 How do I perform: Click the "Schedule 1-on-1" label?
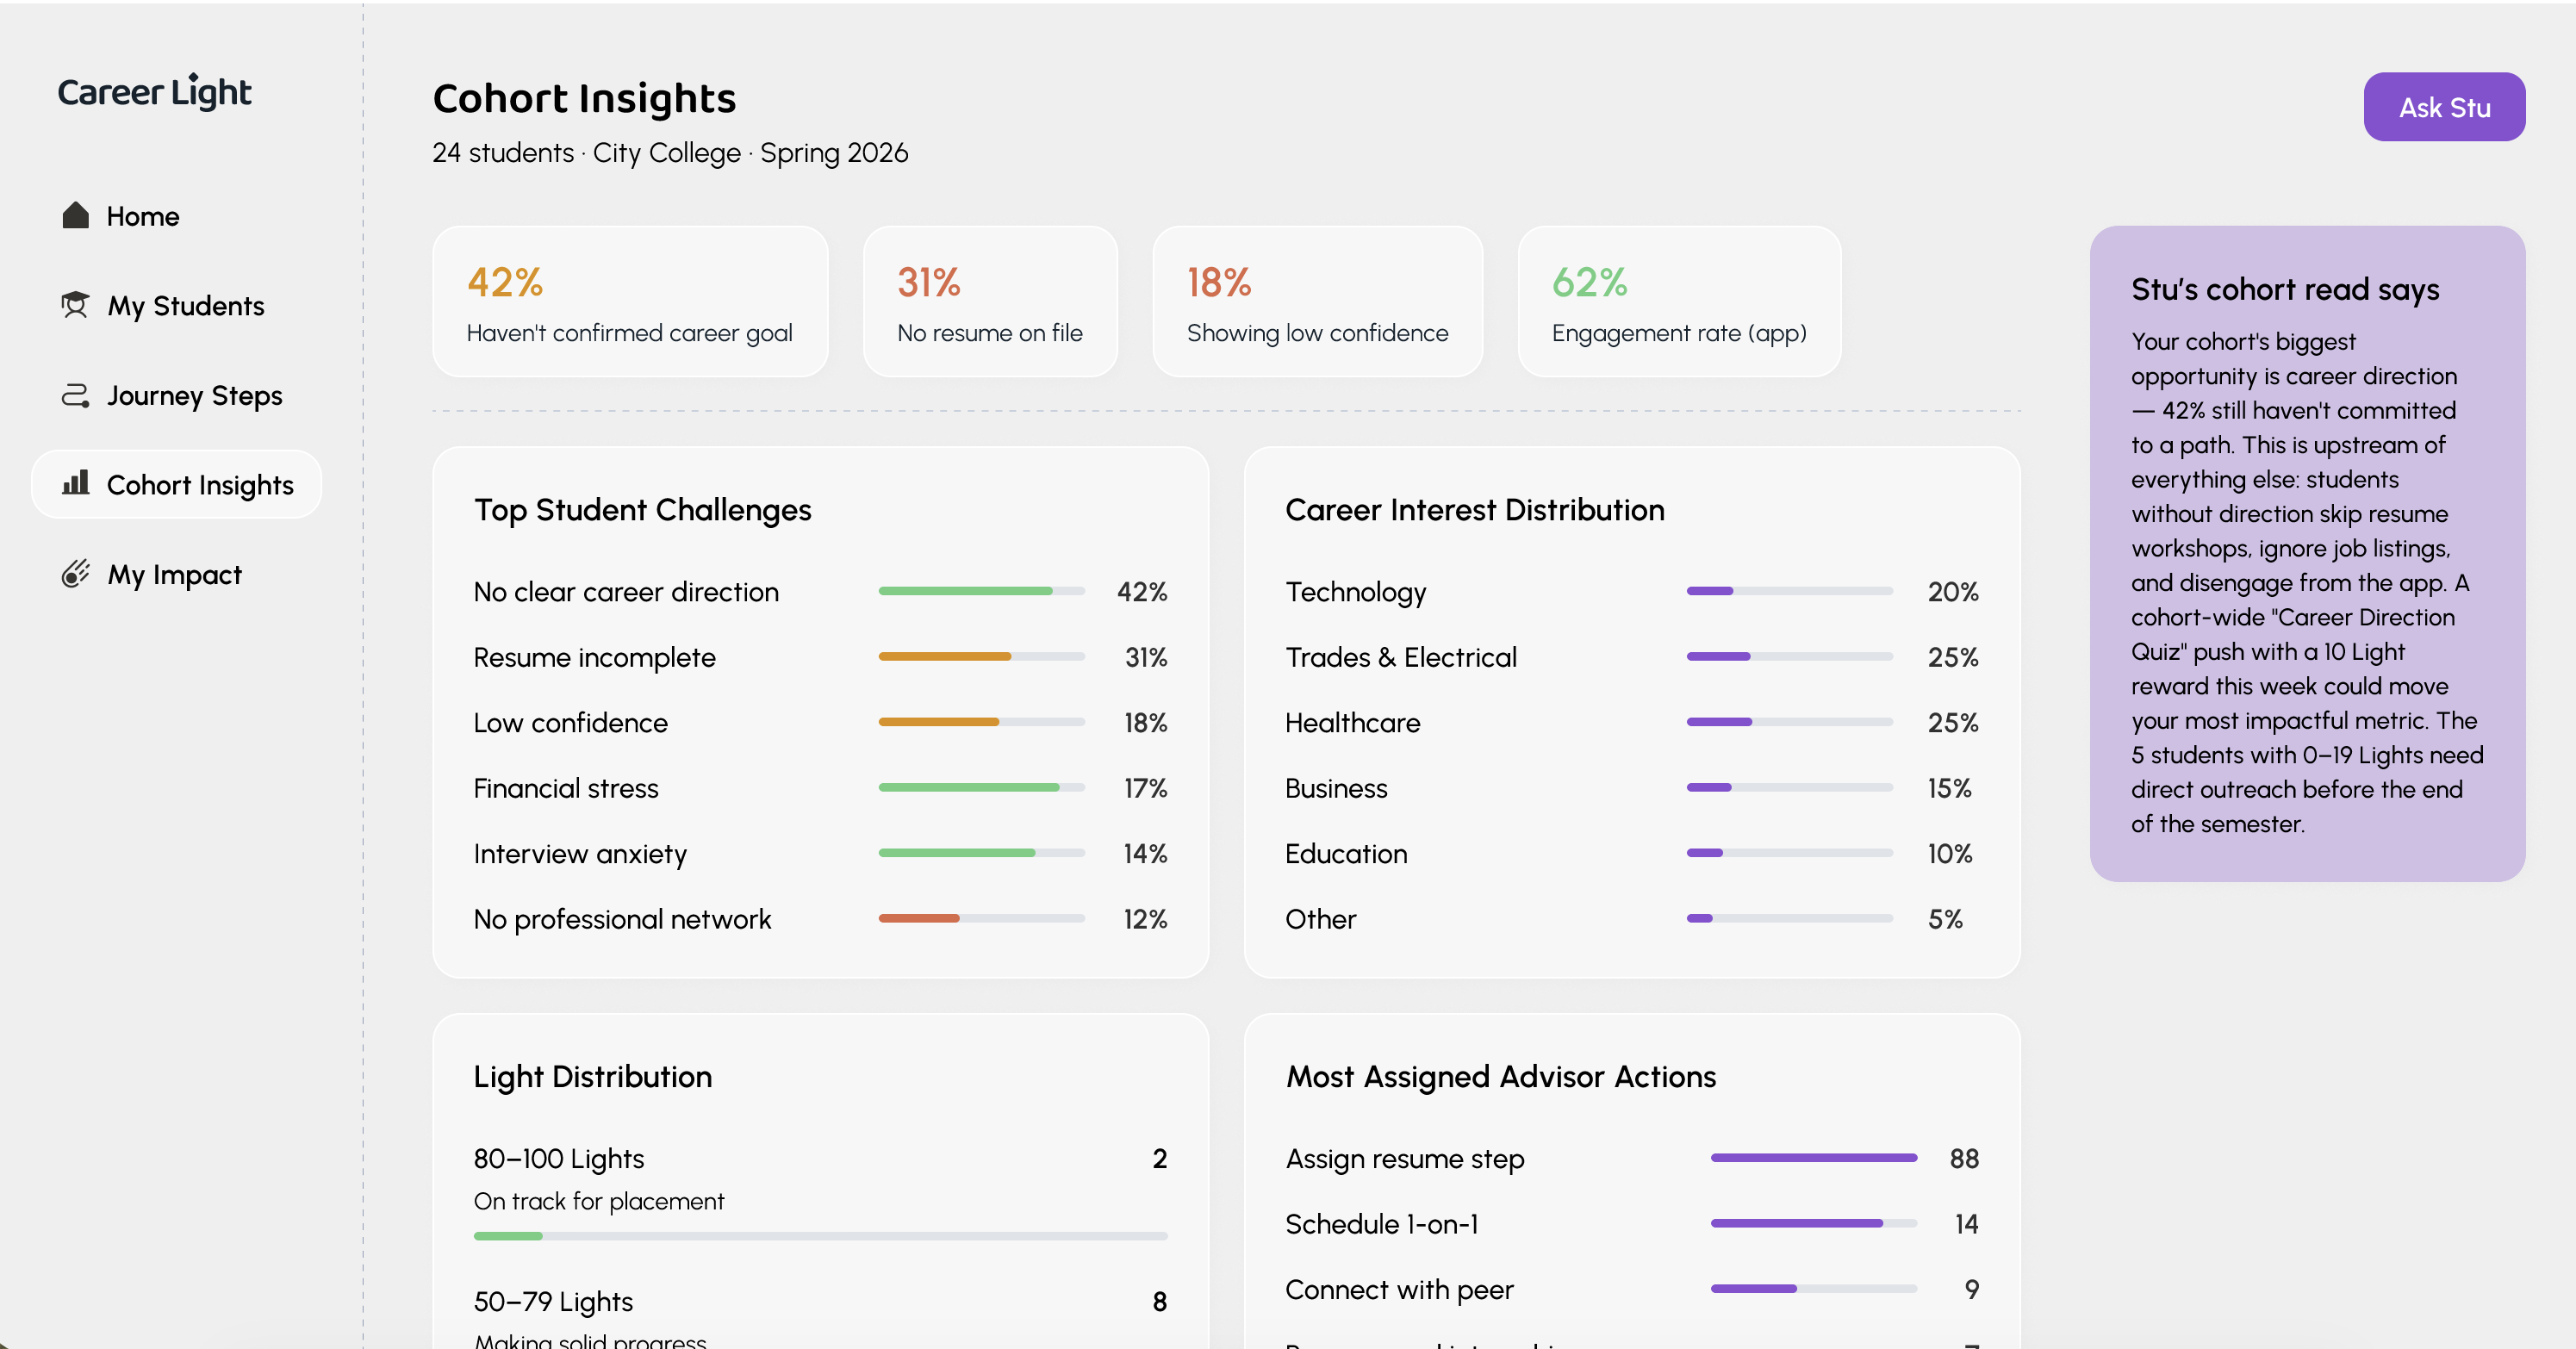1382,1224
